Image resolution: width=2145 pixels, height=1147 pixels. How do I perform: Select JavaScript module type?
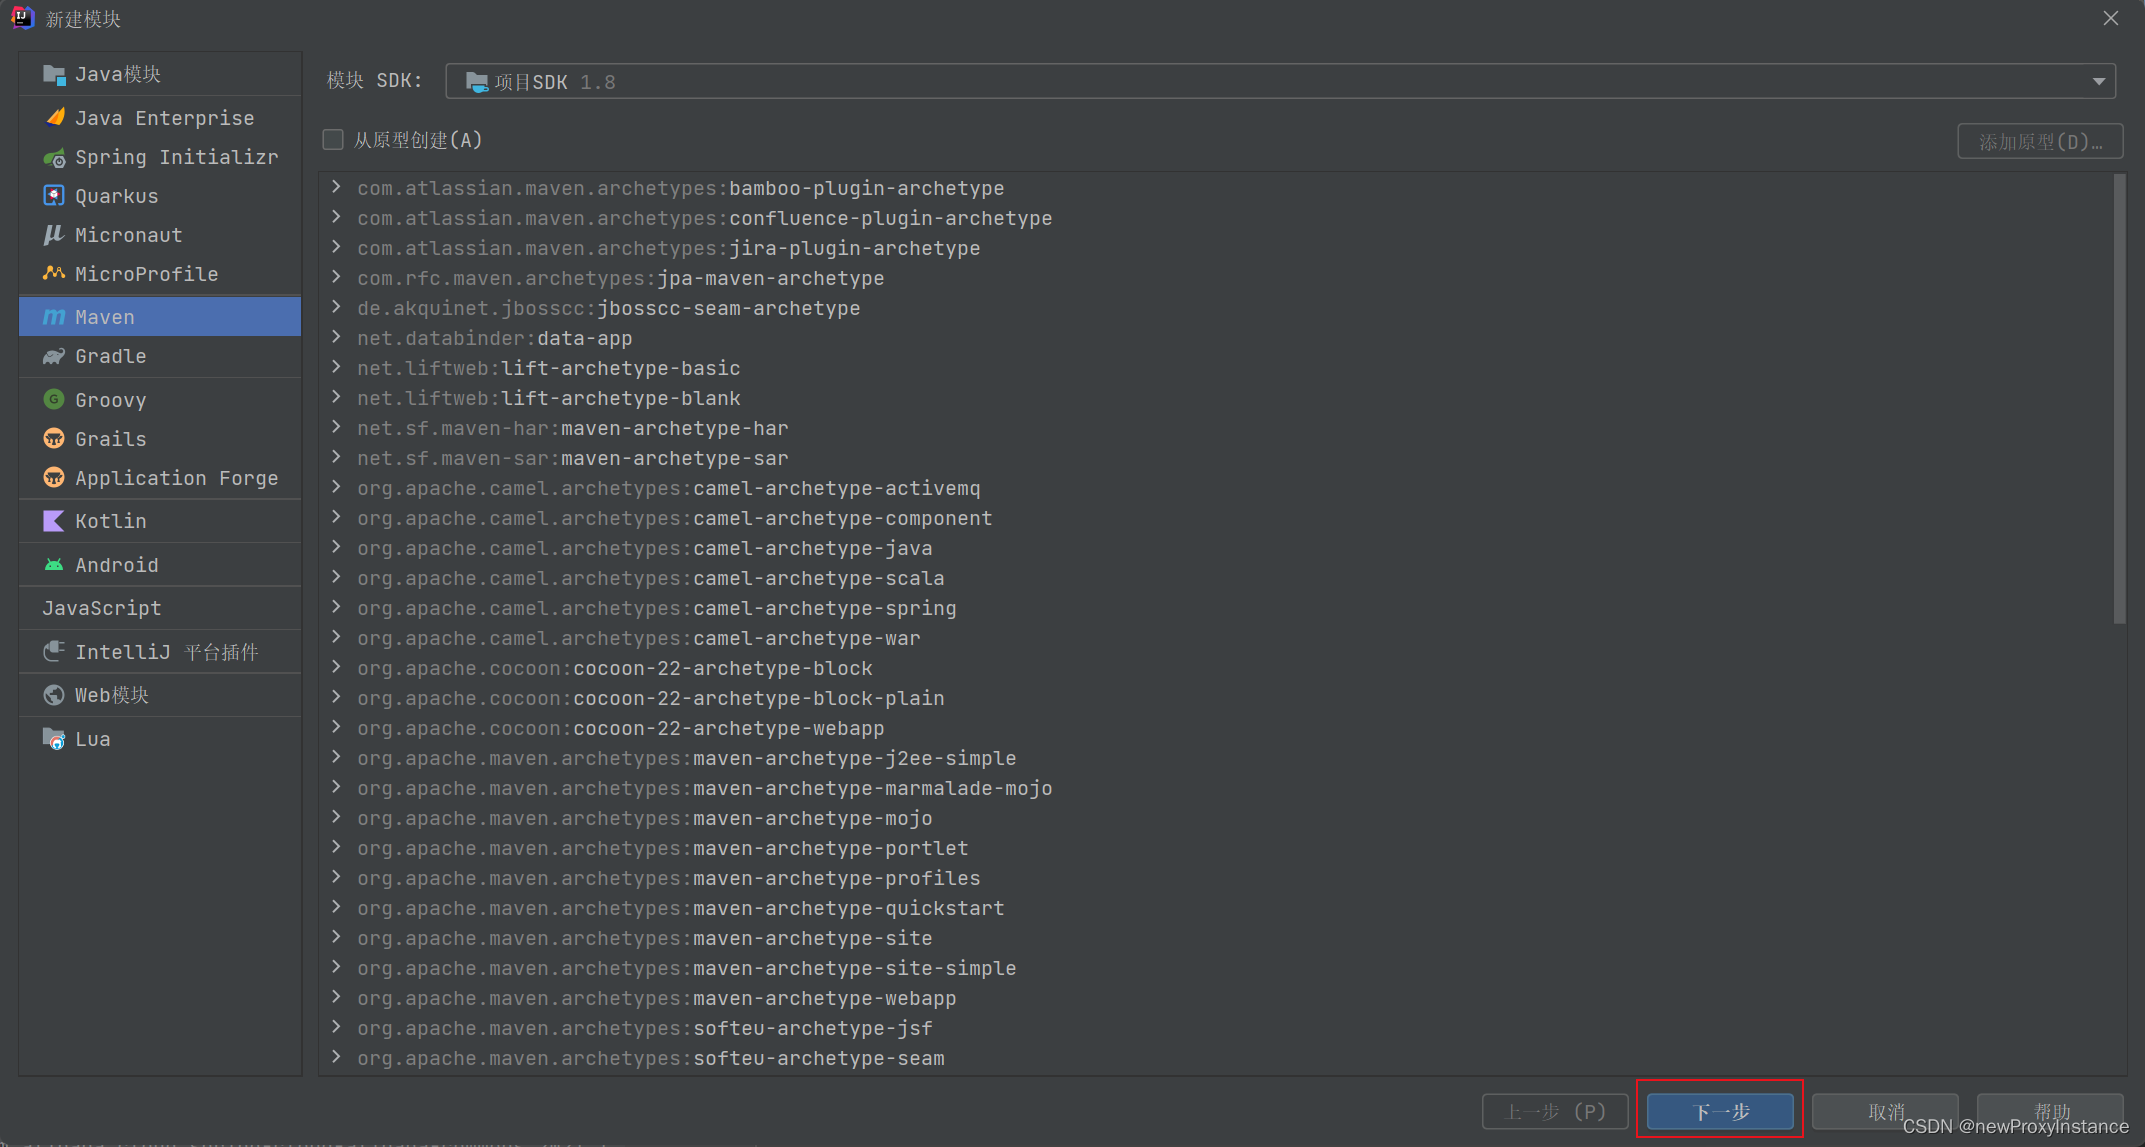(160, 608)
